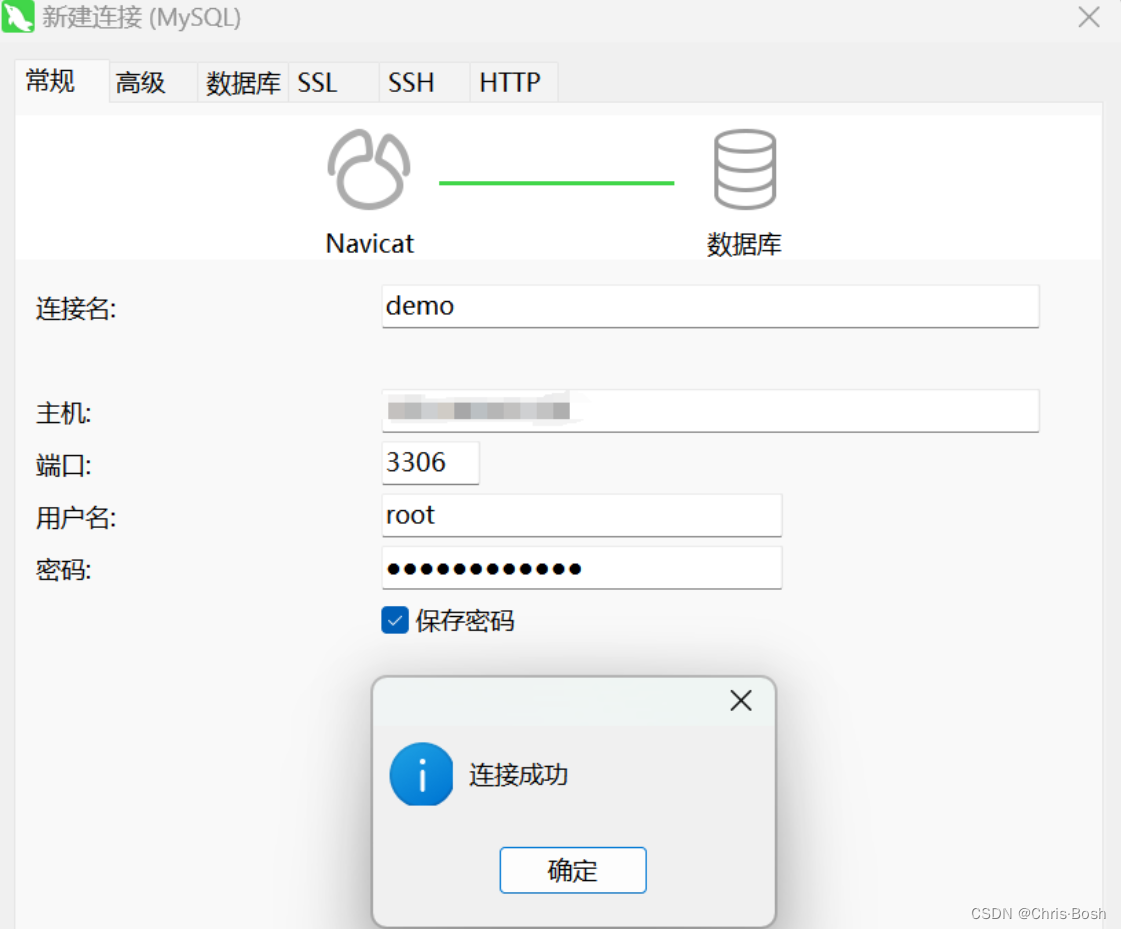Open the 数据库 tab

tap(243, 83)
